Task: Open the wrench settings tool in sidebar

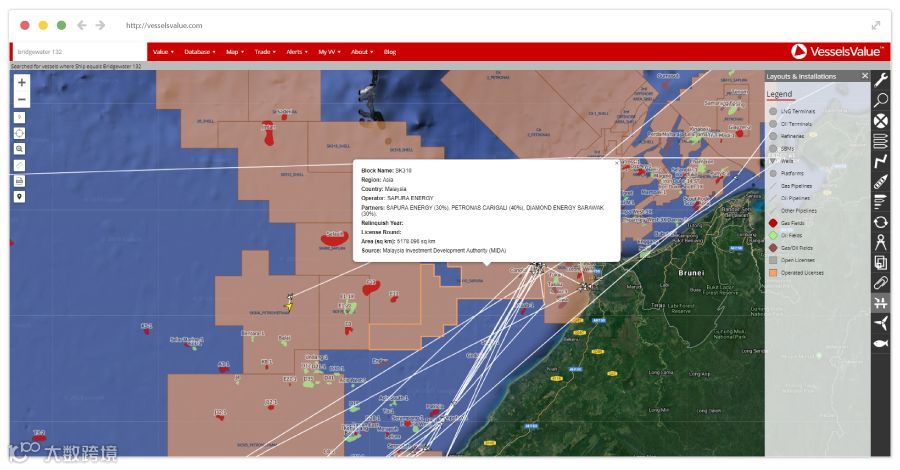Action: (880, 79)
